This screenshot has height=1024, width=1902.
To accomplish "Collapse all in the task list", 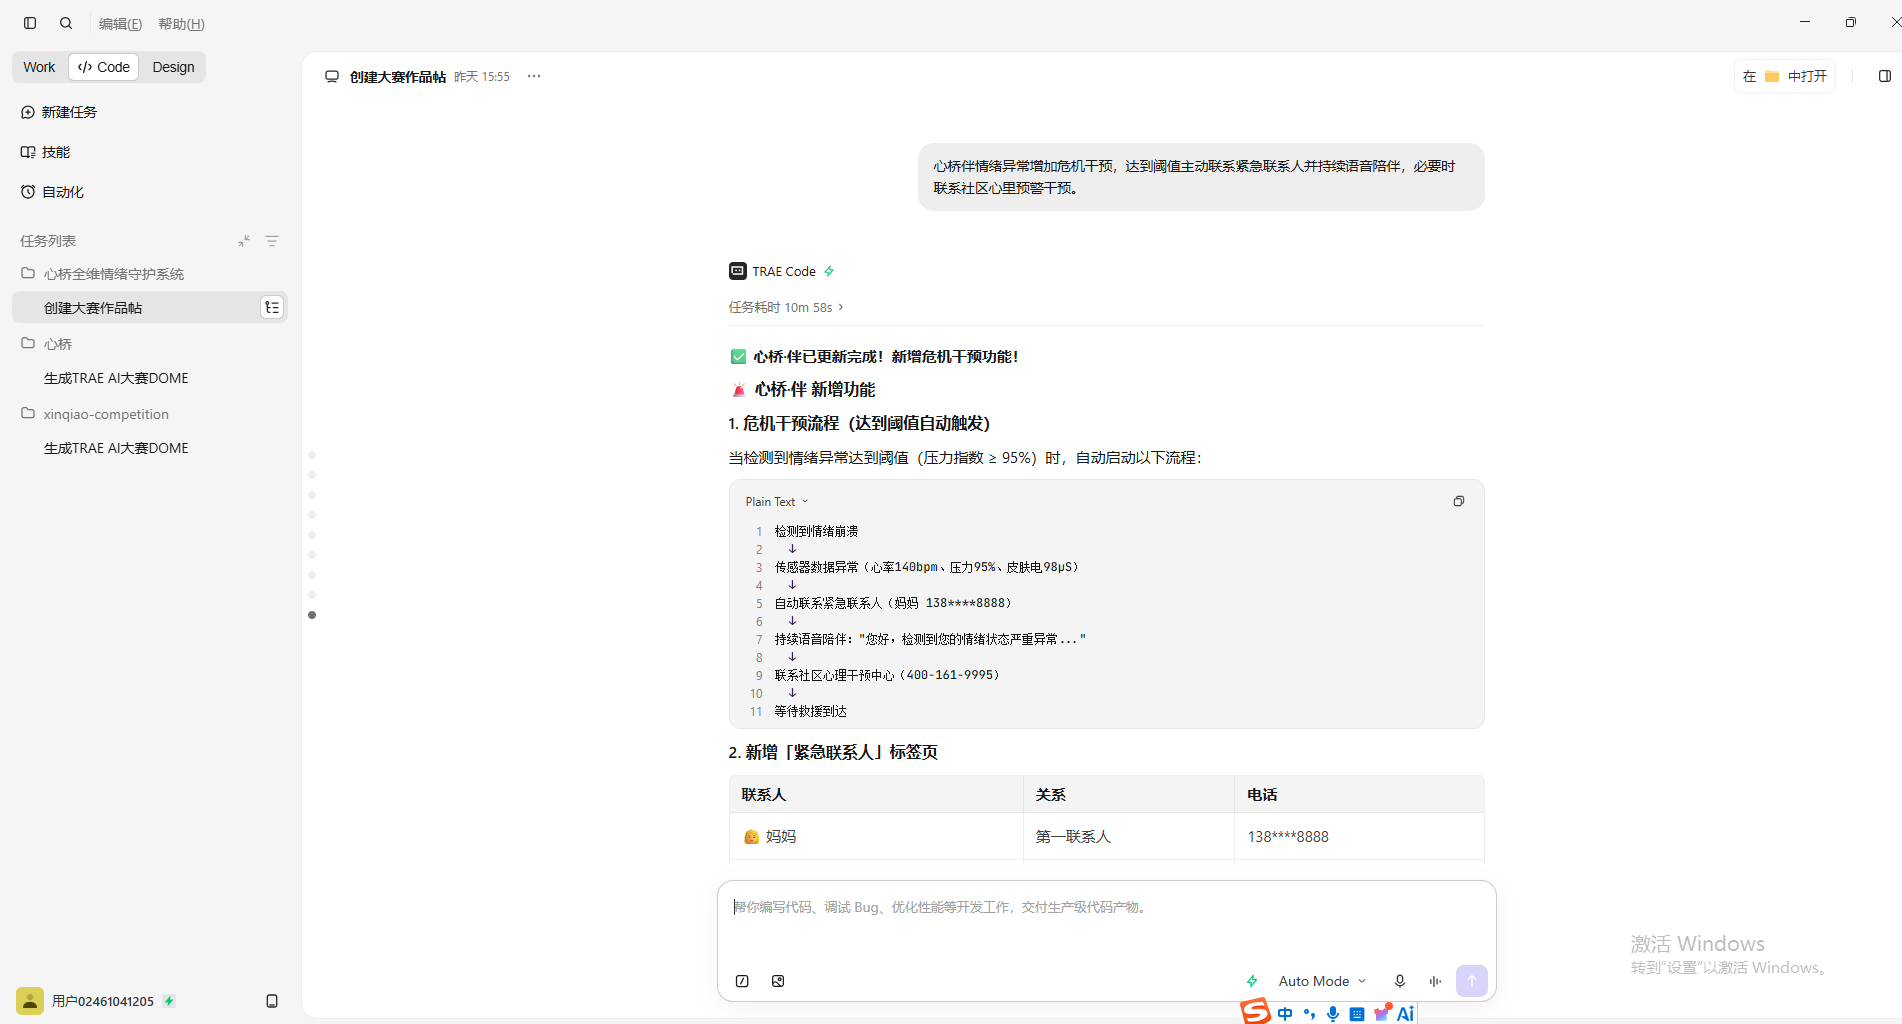I will [x=244, y=241].
